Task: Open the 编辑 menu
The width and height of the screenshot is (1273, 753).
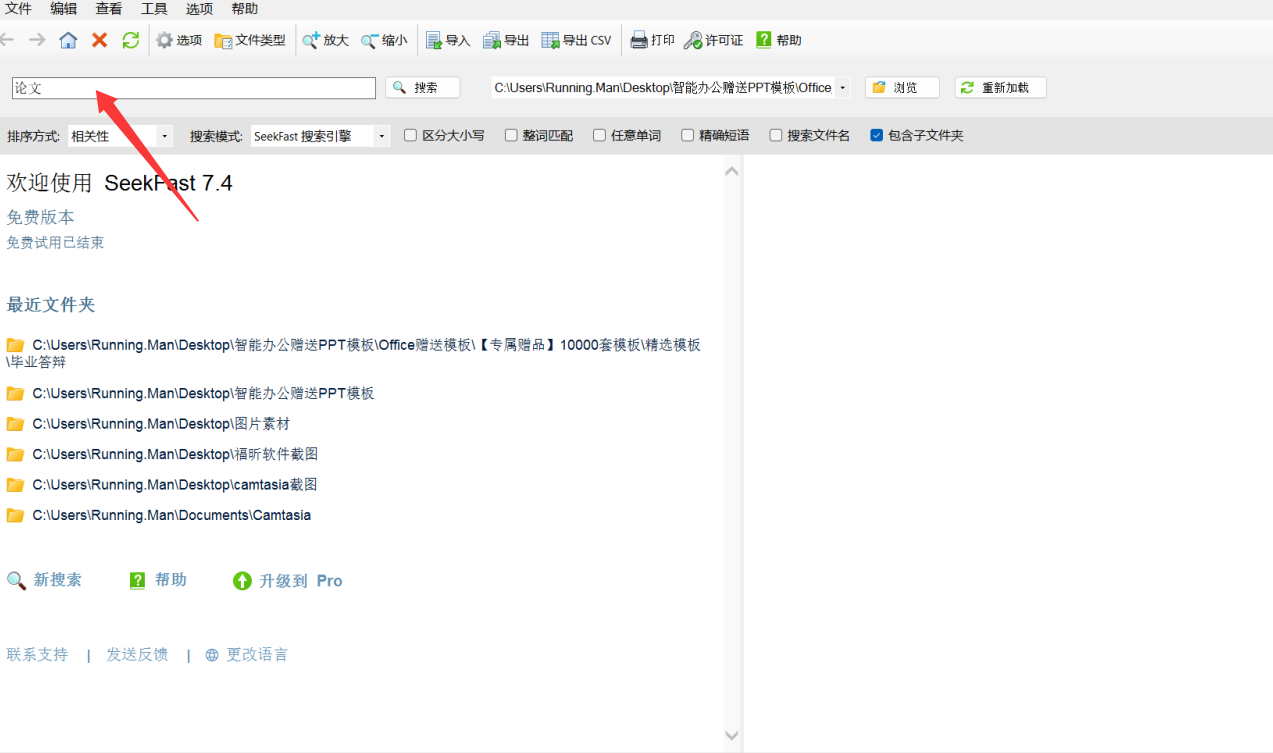Action: pyautogui.click(x=63, y=9)
